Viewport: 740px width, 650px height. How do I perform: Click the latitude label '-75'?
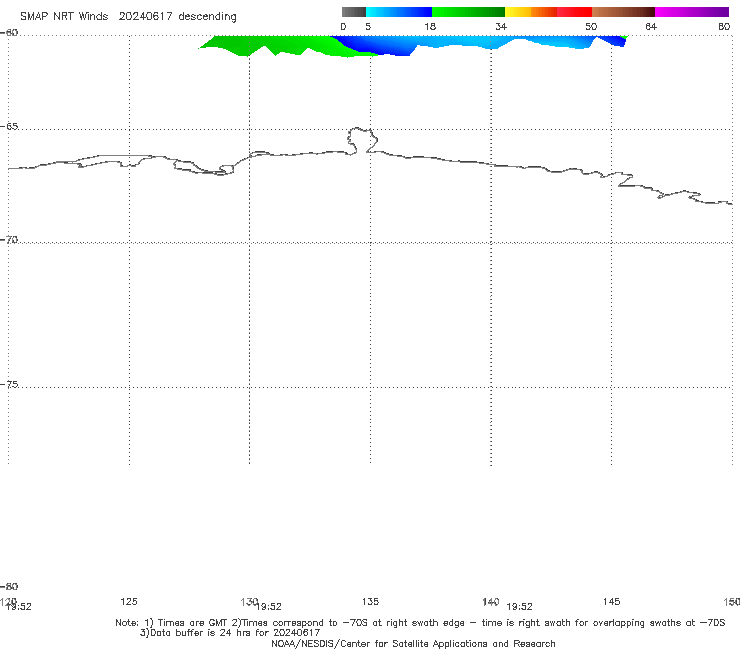pos(10,384)
